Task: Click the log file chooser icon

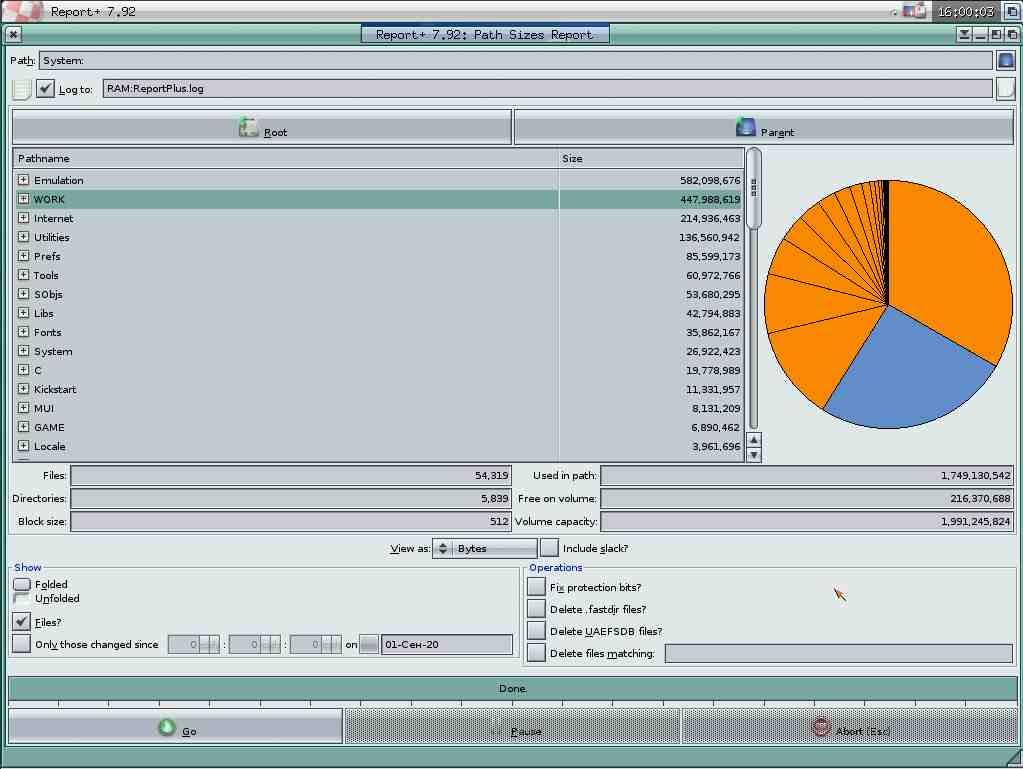Action: 1005,88
